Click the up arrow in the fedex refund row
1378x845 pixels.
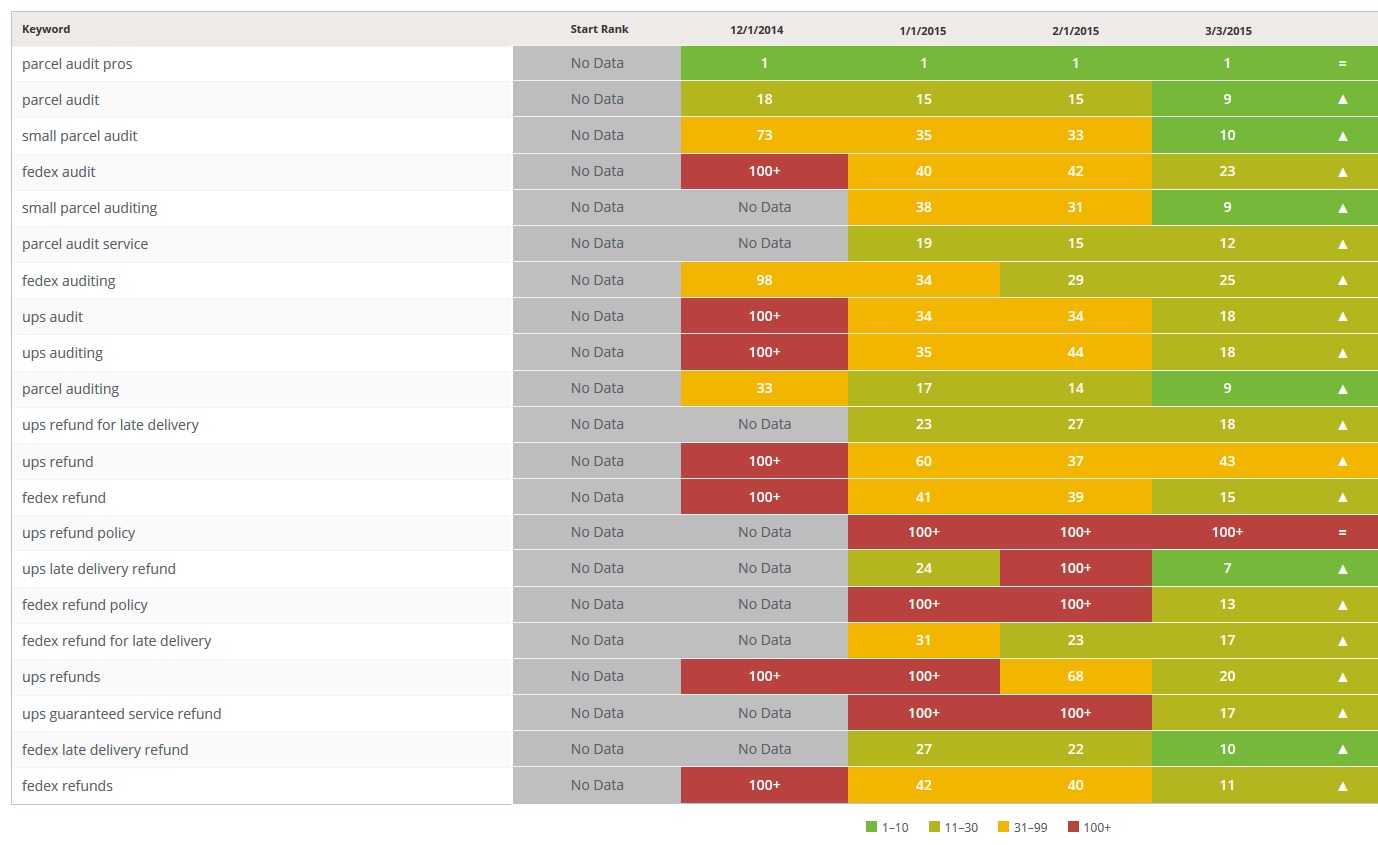click(1342, 497)
